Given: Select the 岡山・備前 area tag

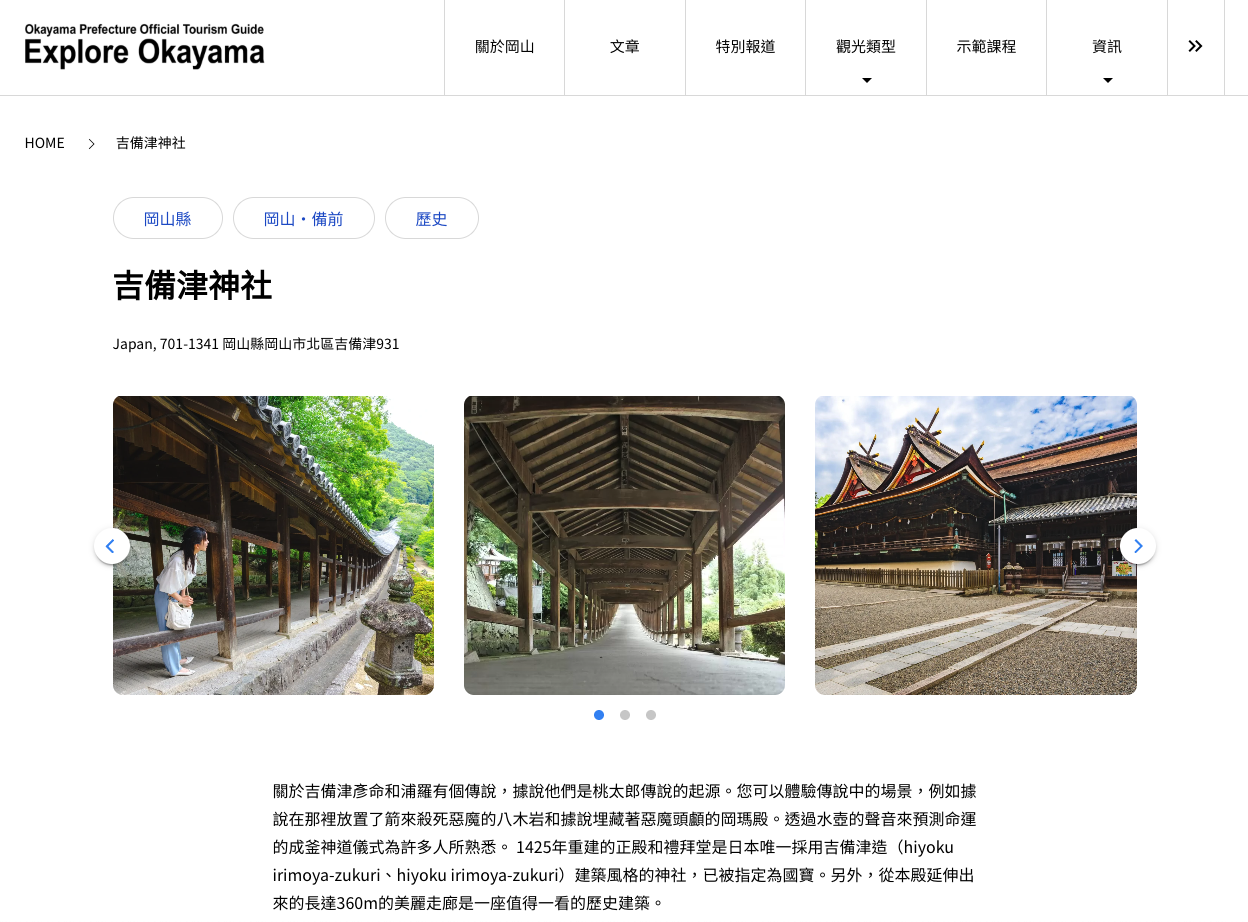Looking at the screenshot, I should 304,218.
